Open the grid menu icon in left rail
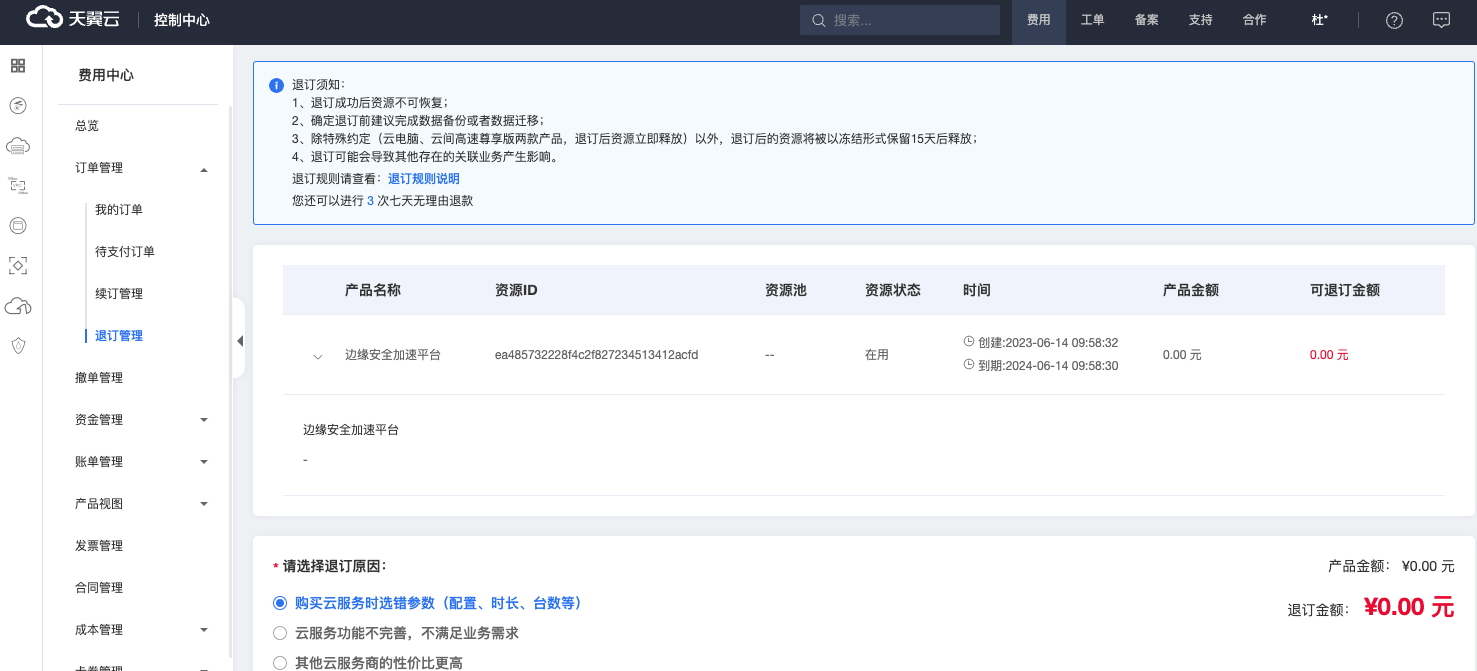The image size is (1477, 671). tap(18, 66)
